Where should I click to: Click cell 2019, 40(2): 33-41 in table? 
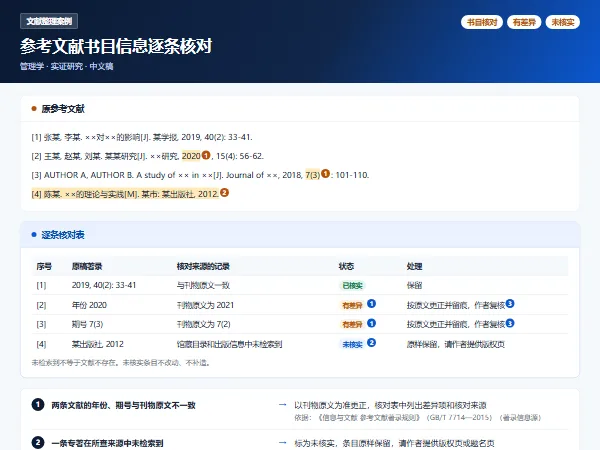click(x=104, y=285)
